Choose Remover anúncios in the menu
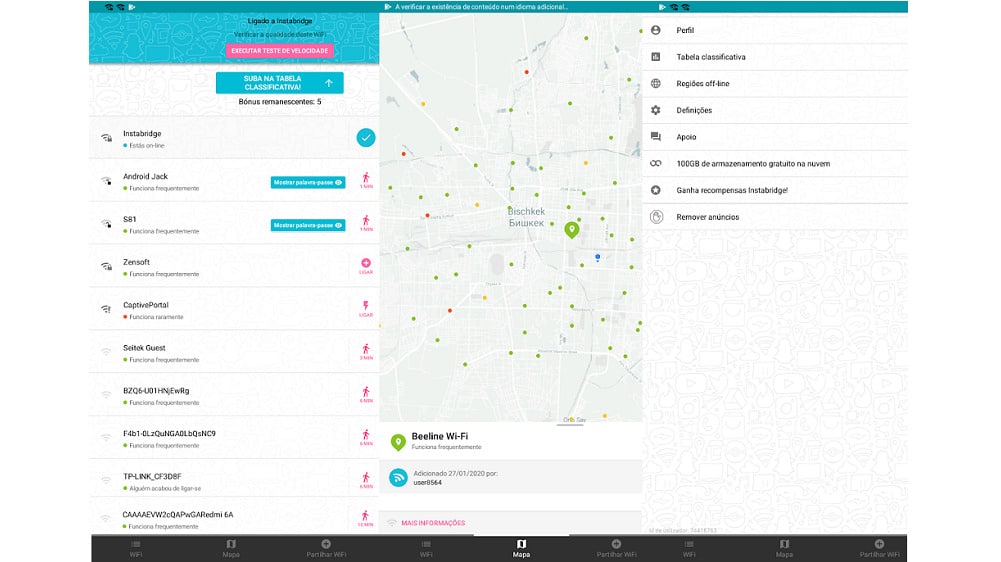The height and width of the screenshot is (562, 1001). tap(775, 217)
